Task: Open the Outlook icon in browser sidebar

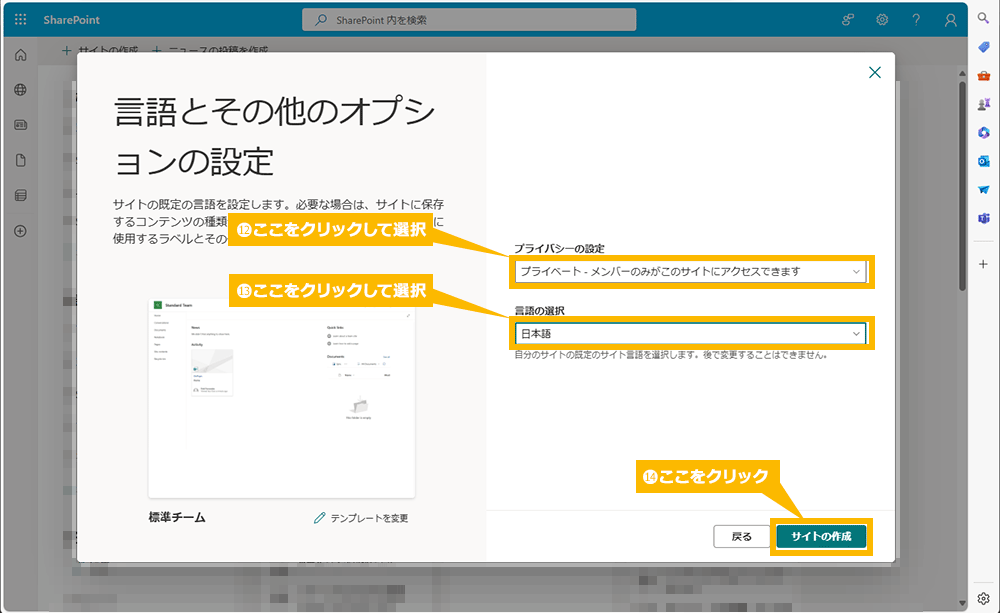Action: click(983, 161)
